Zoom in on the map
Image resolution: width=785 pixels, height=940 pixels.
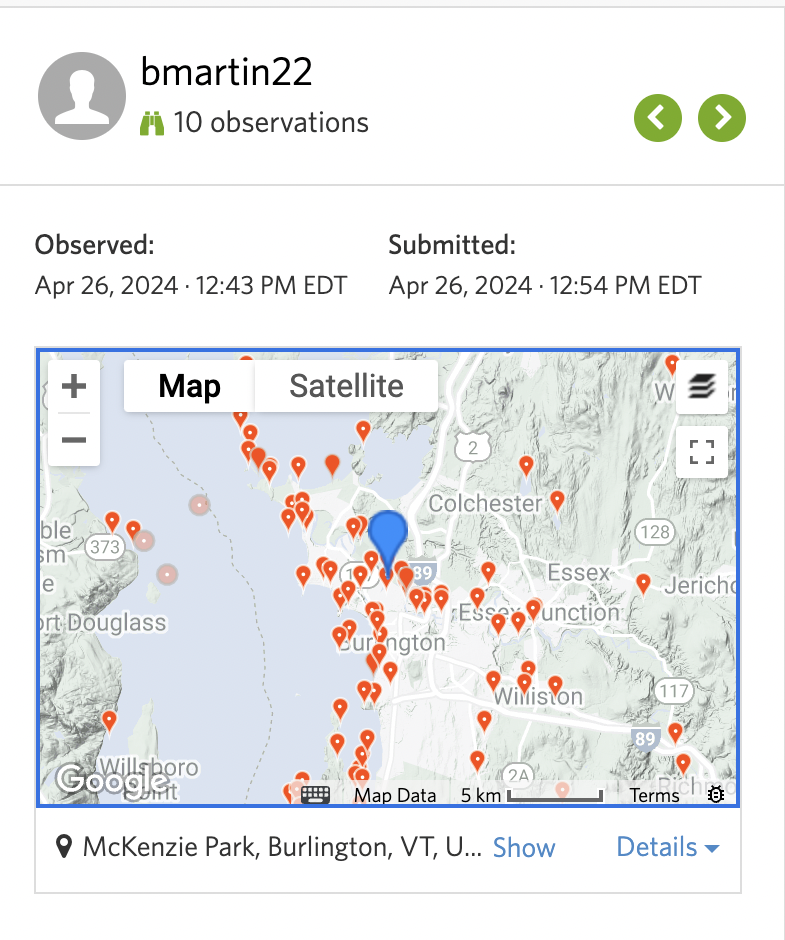(74, 387)
